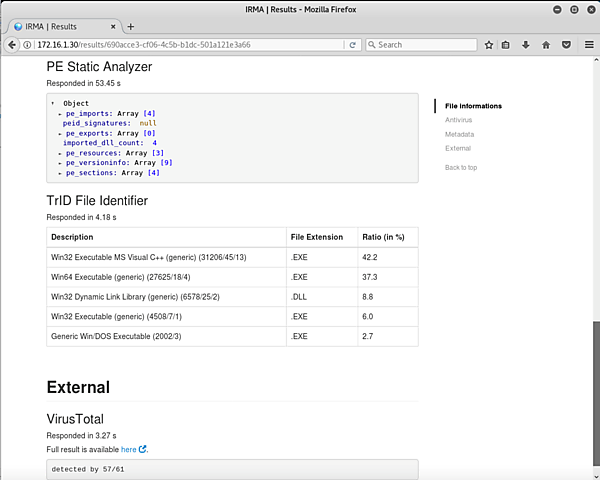Click the Back to top link

point(460,167)
